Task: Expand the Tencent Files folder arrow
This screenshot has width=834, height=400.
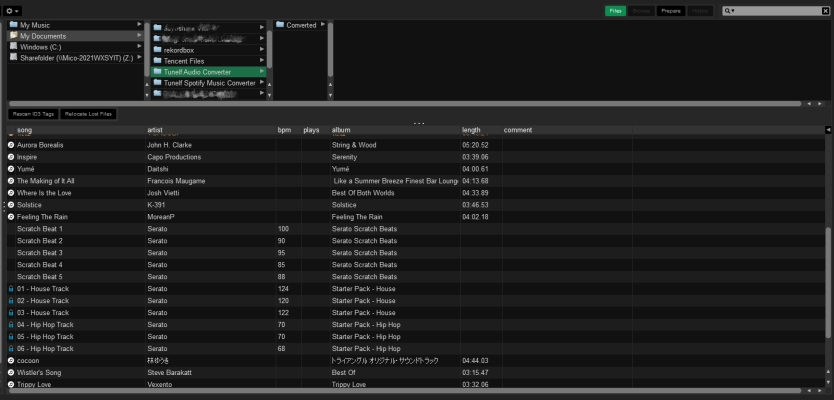Action: click(262, 61)
